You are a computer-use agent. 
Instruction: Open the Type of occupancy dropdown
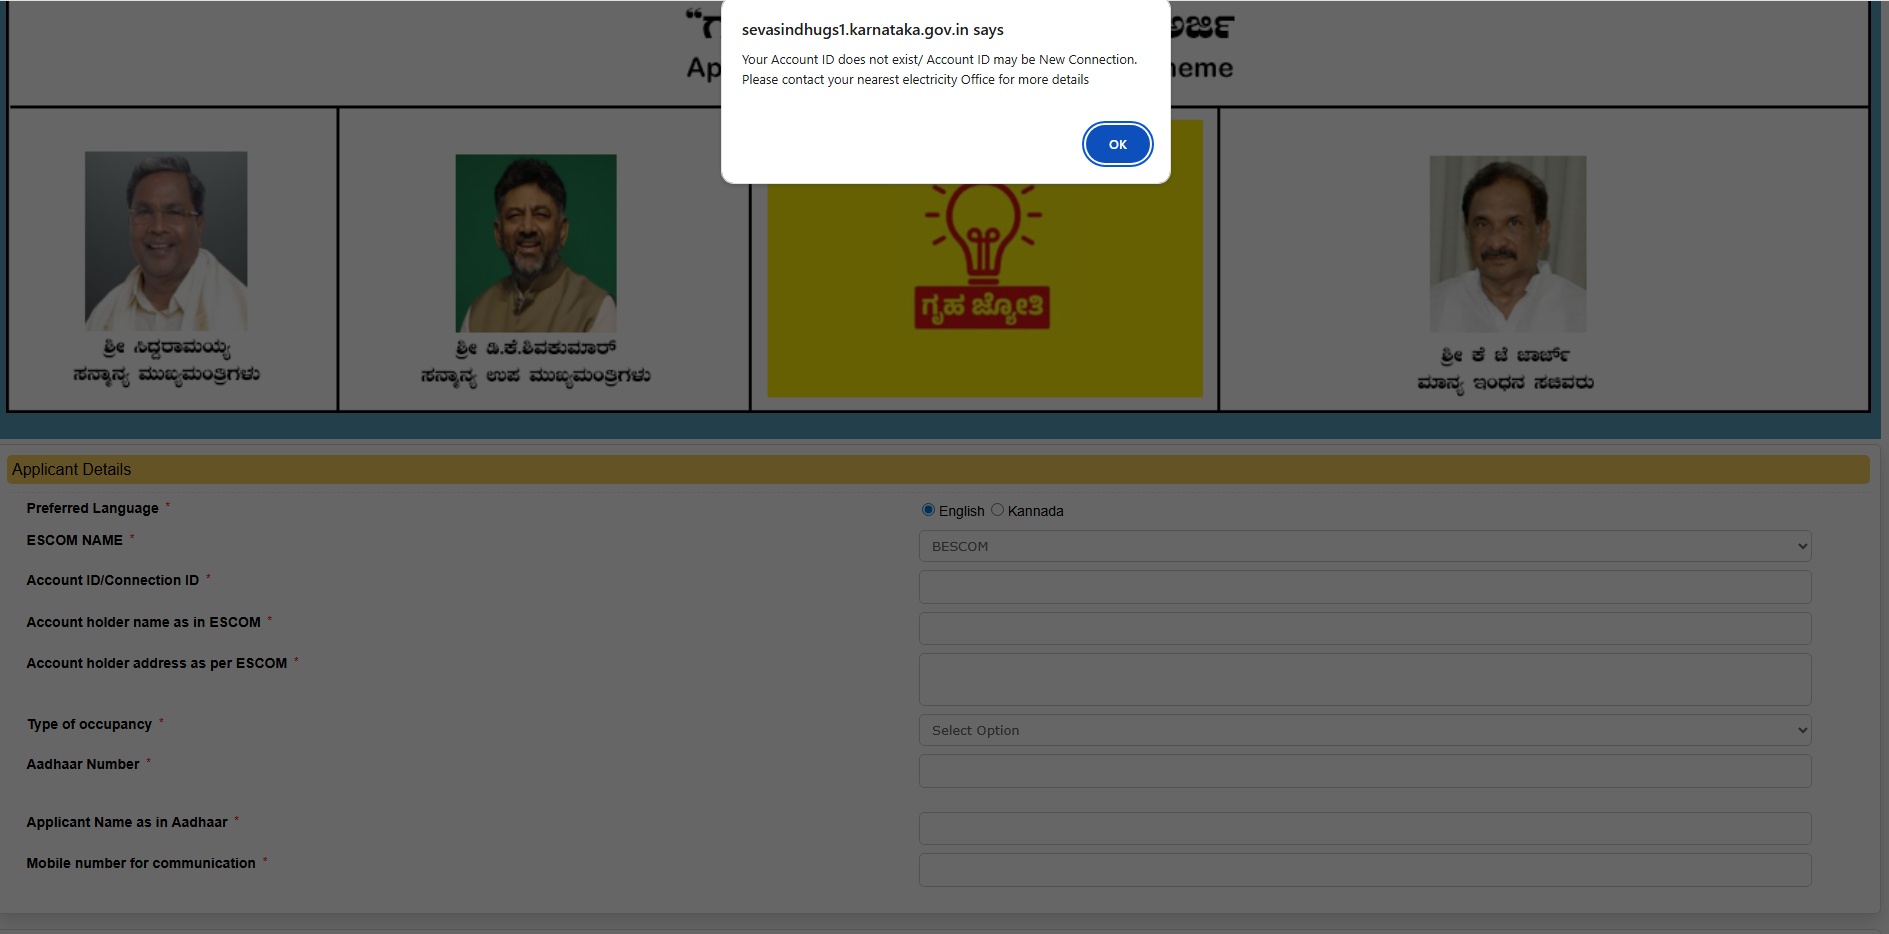coord(1365,730)
